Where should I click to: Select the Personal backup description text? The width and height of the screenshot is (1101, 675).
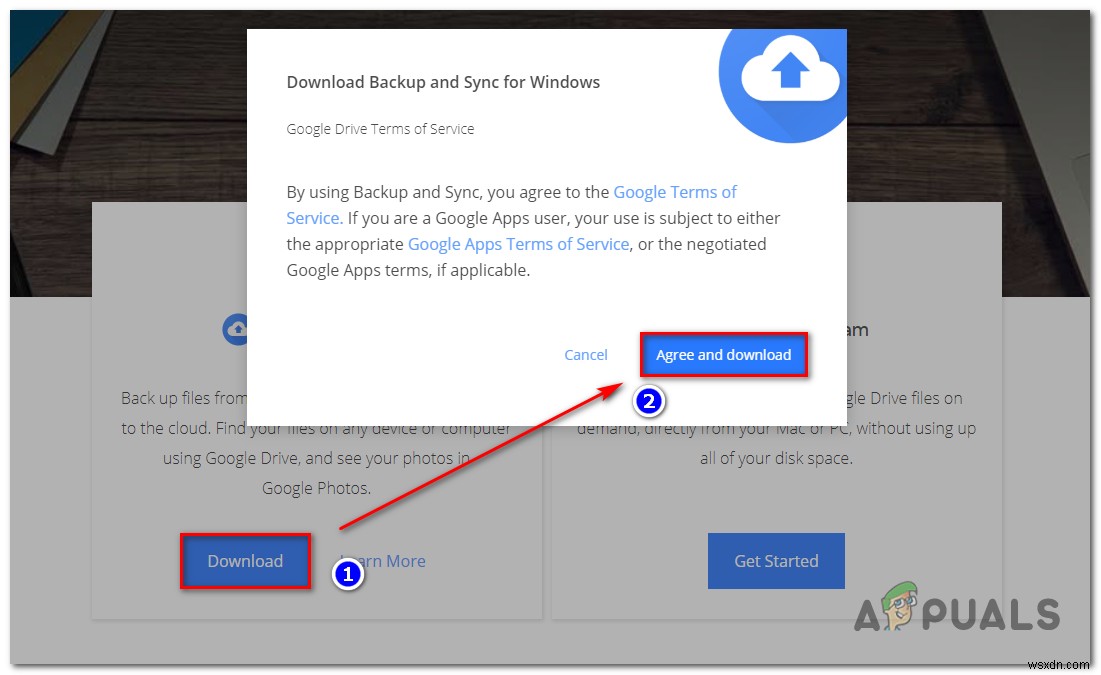[x=316, y=458]
